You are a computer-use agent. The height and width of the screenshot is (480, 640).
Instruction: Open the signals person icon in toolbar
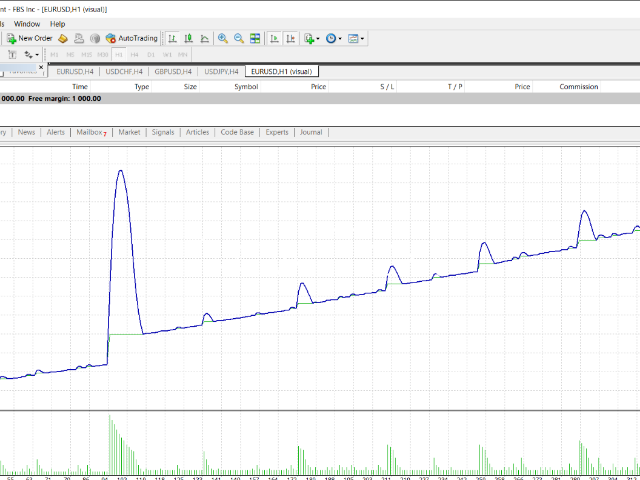click(x=79, y=38)
